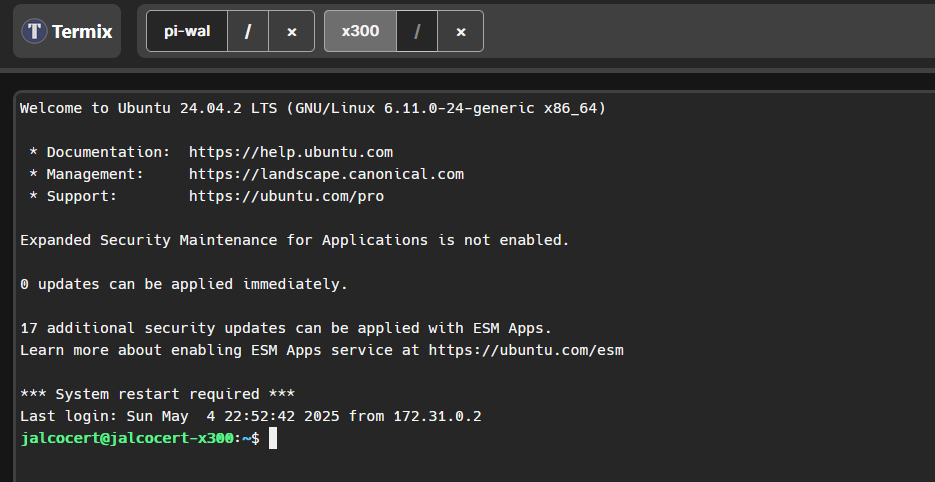This screenshot has width=935, height=482.
Task: Open https://ubuntu.com/esm link
Action: (526, 350)
